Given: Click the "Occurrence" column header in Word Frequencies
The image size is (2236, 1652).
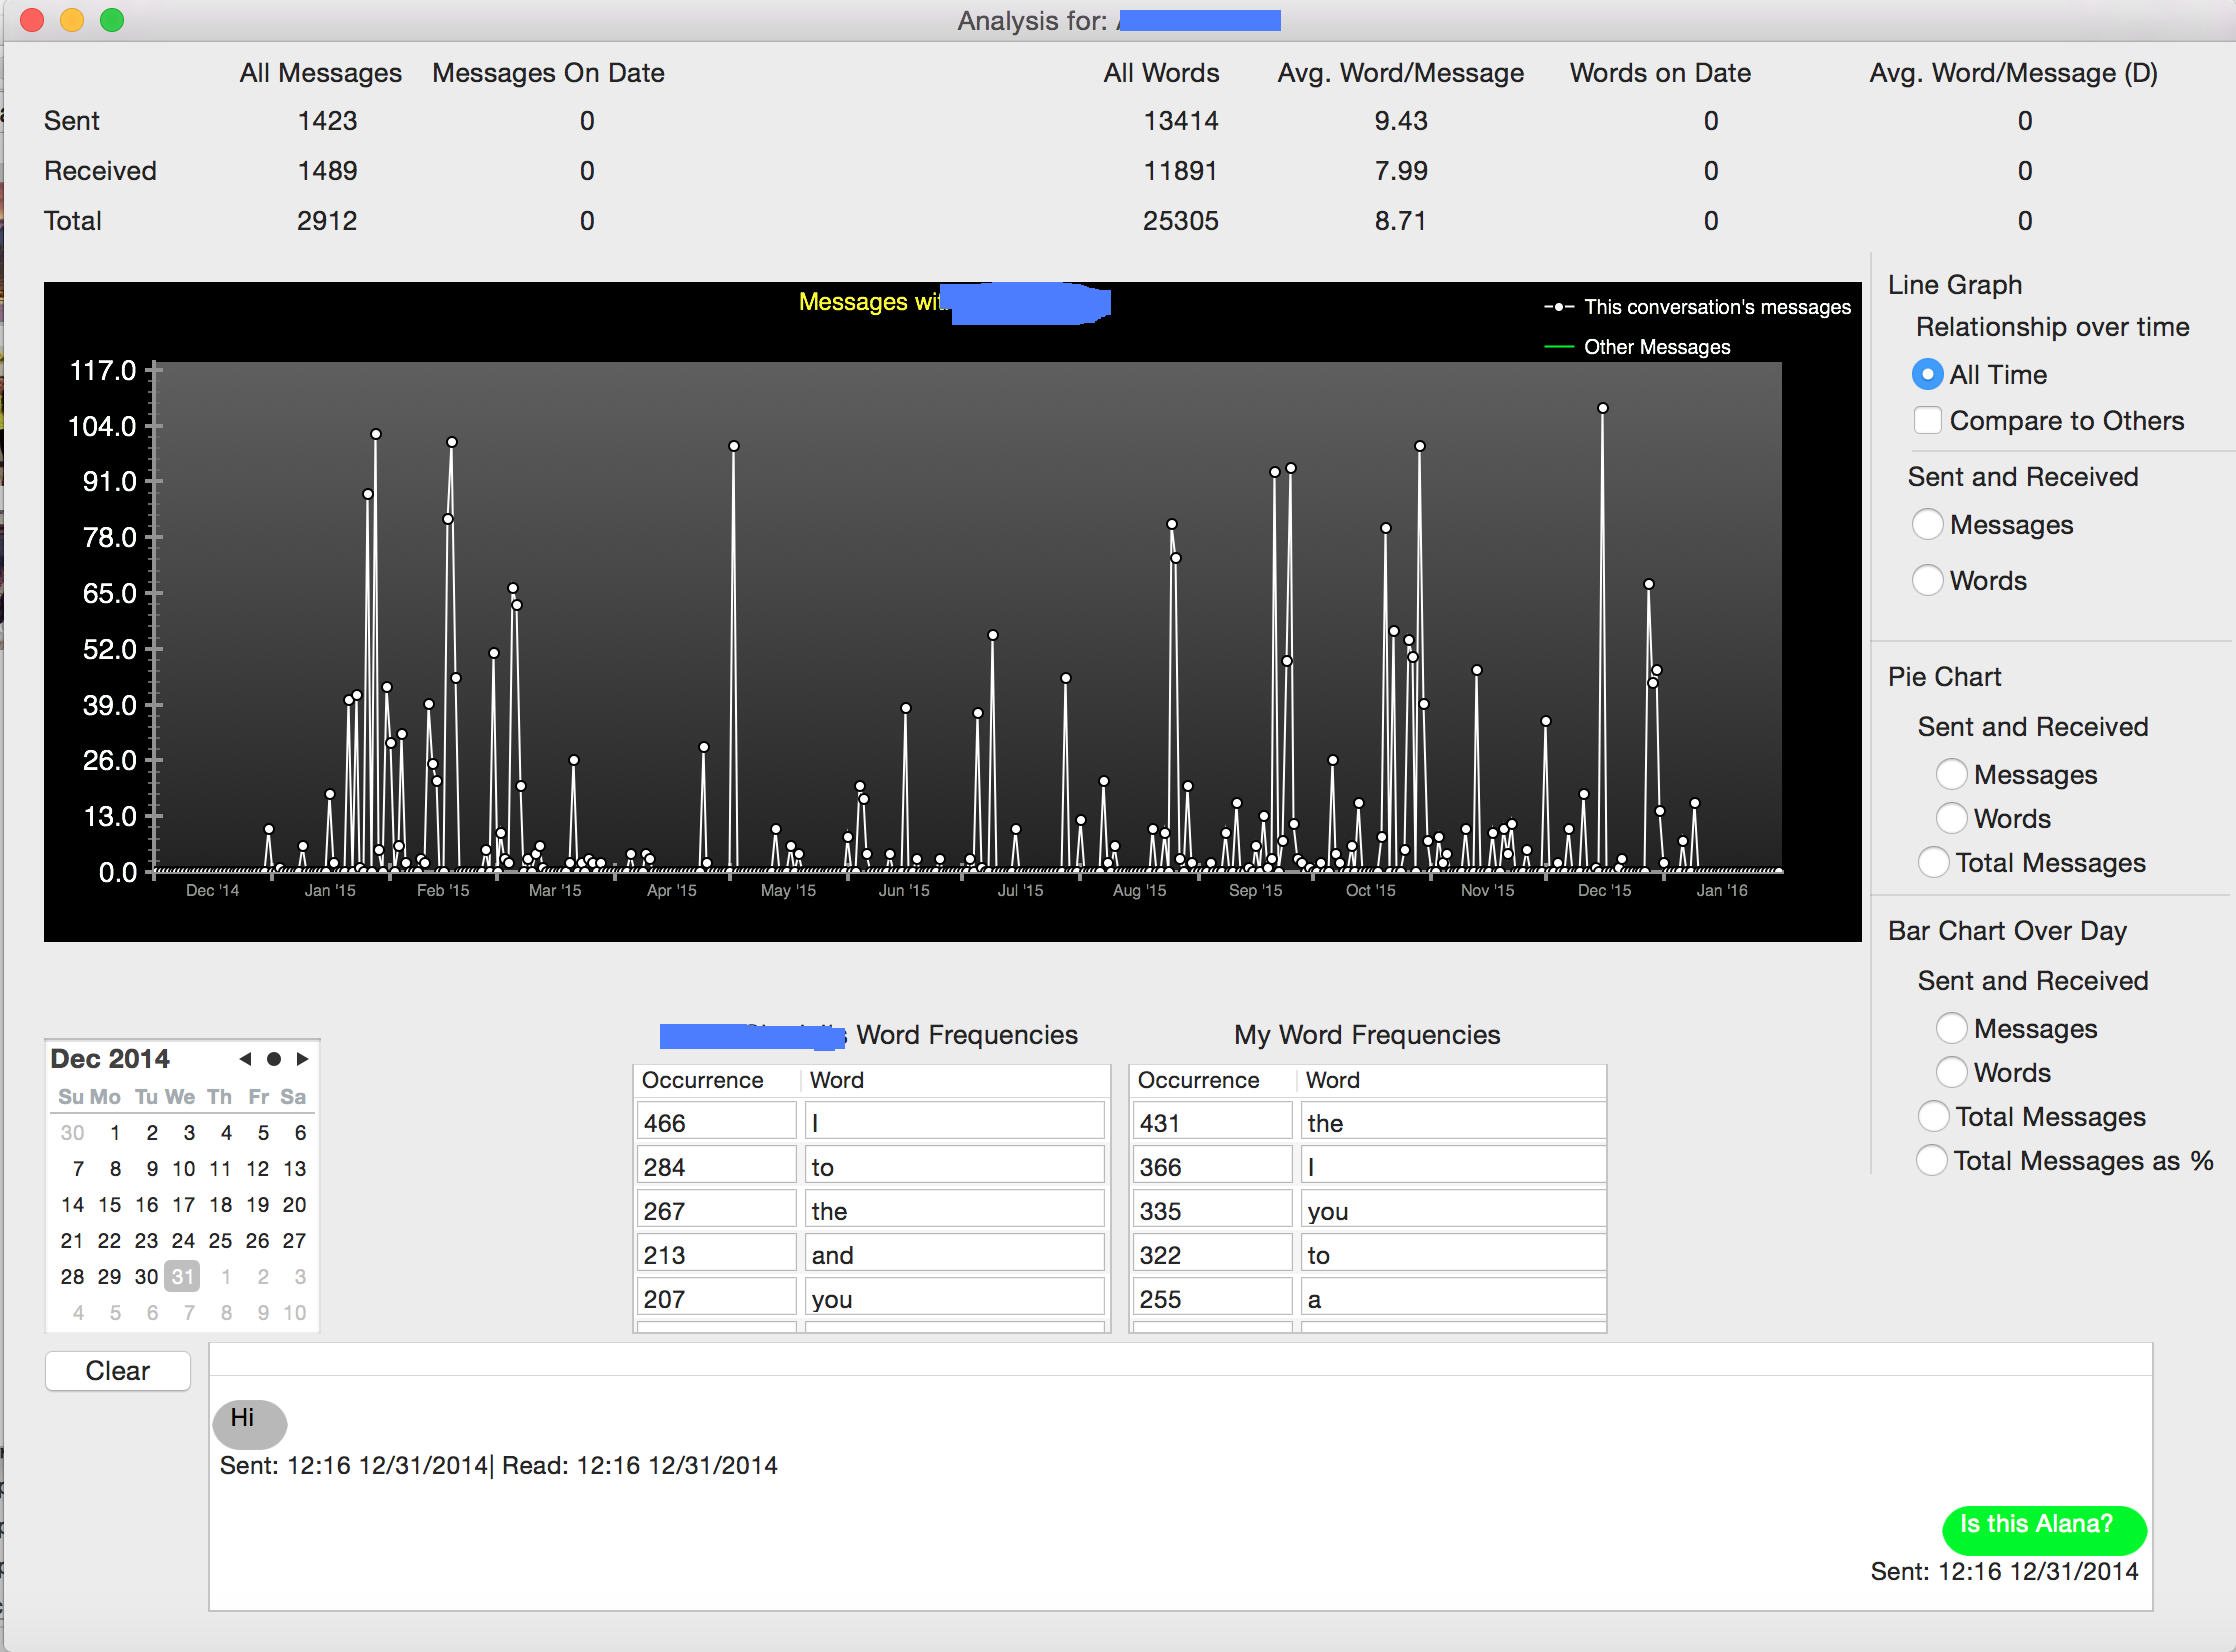Looking at the screenshot, I should (702, 1080).
